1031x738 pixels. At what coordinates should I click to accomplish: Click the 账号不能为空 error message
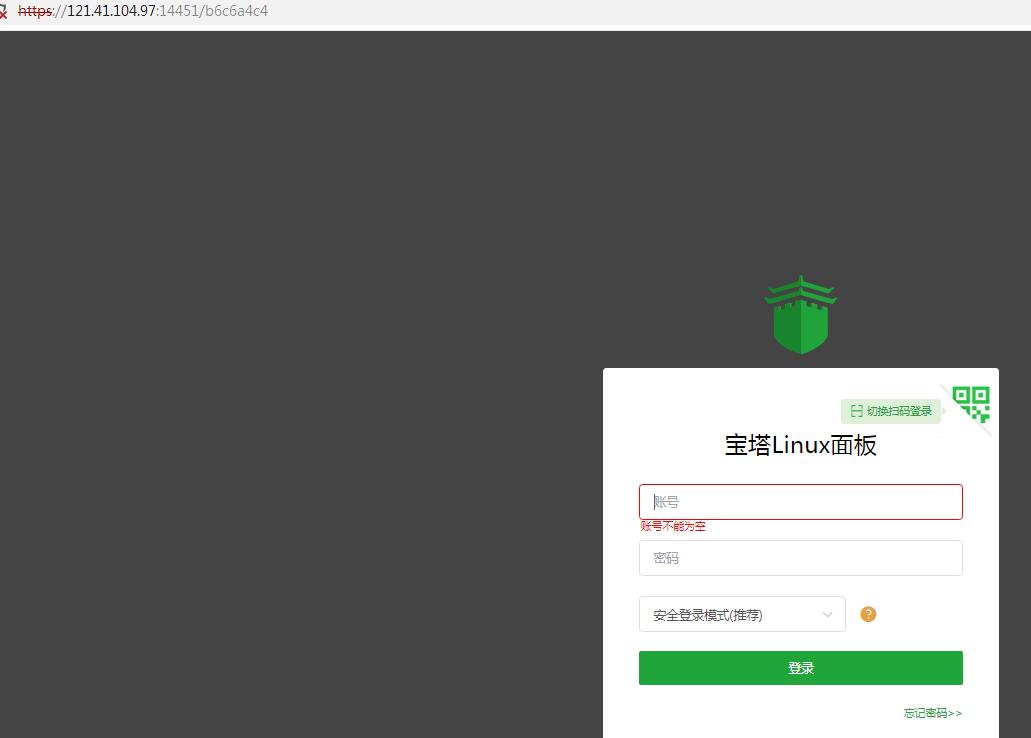(x=673, y=526)
